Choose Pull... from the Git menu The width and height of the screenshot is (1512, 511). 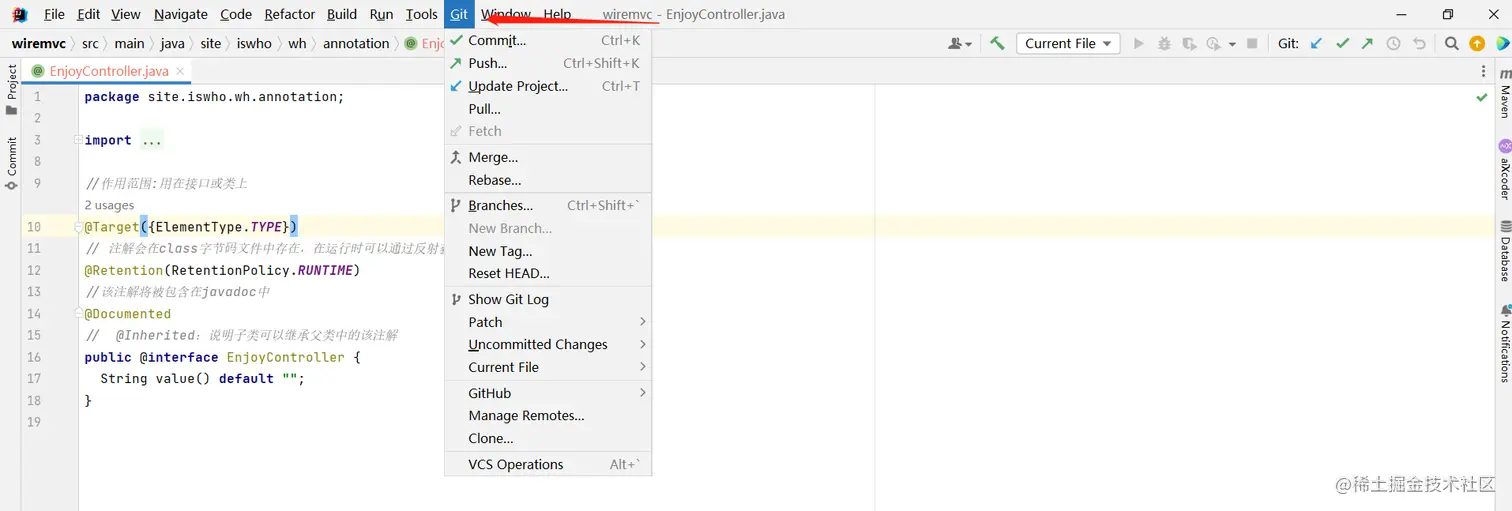pos(548,109)
